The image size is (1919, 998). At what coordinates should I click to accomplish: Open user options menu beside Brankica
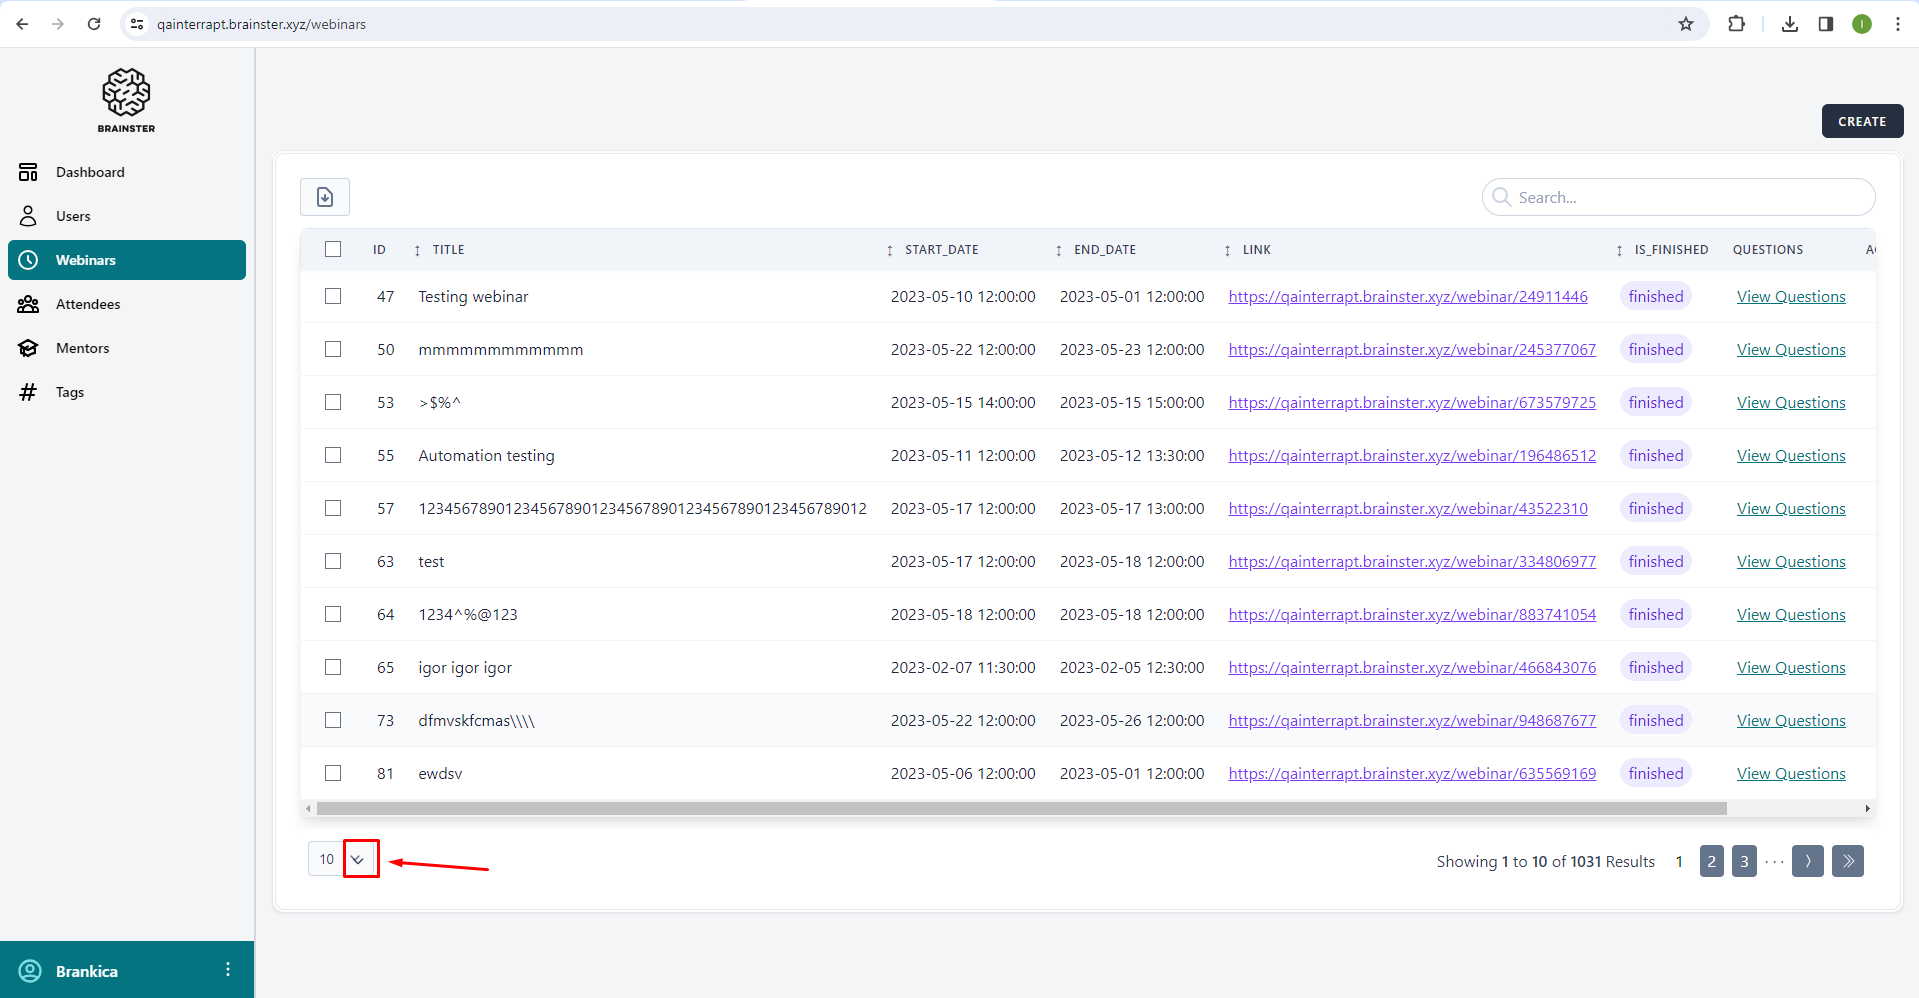(228, 969)
